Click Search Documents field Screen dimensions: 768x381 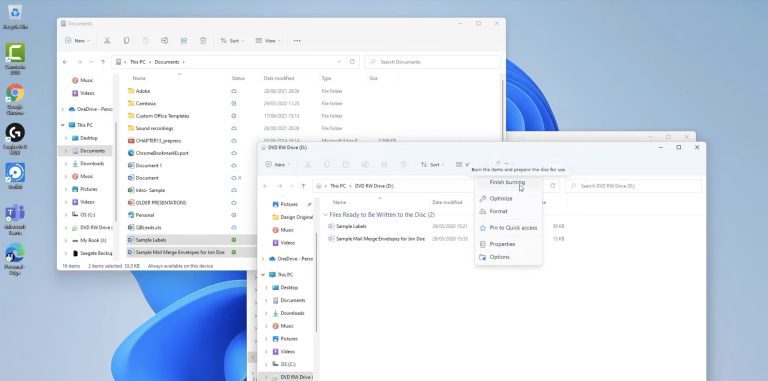pyautogui.click(x=433, y=62)
